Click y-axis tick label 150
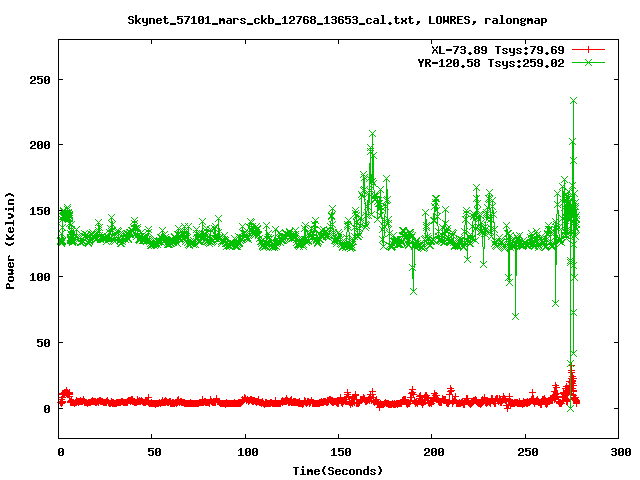Screen dimensions: 640x480 [x=40, y=211]
